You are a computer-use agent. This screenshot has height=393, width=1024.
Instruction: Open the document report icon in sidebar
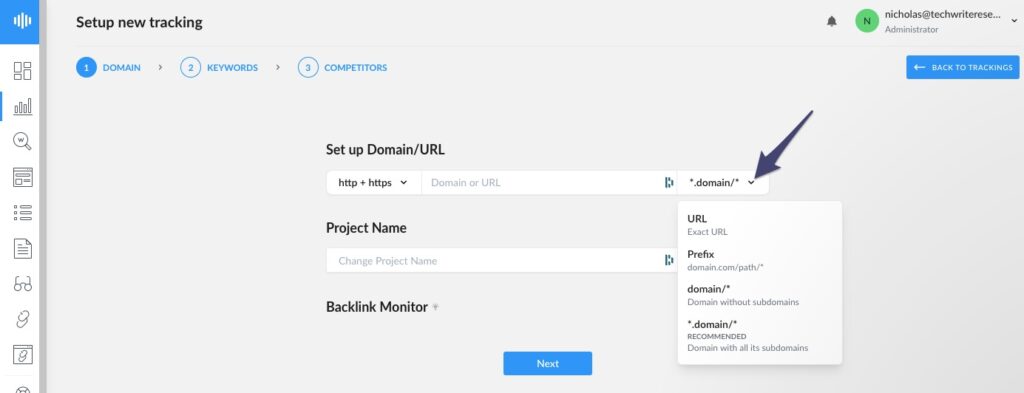[x=22, y=248]
